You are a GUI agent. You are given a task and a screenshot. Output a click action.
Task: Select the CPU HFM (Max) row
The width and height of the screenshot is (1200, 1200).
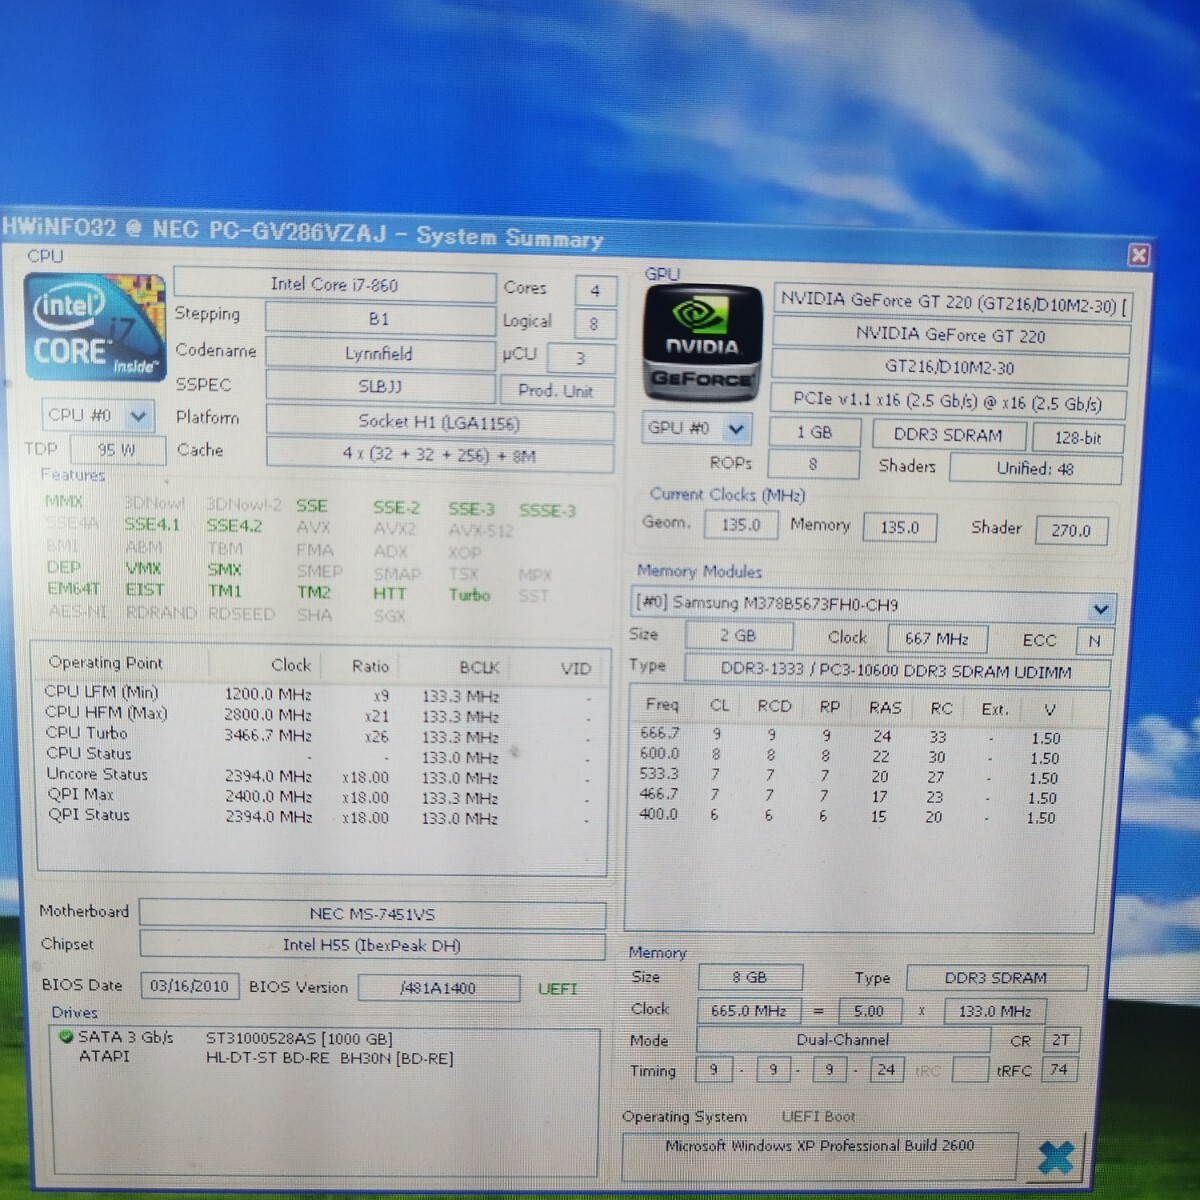pos(320,715)
